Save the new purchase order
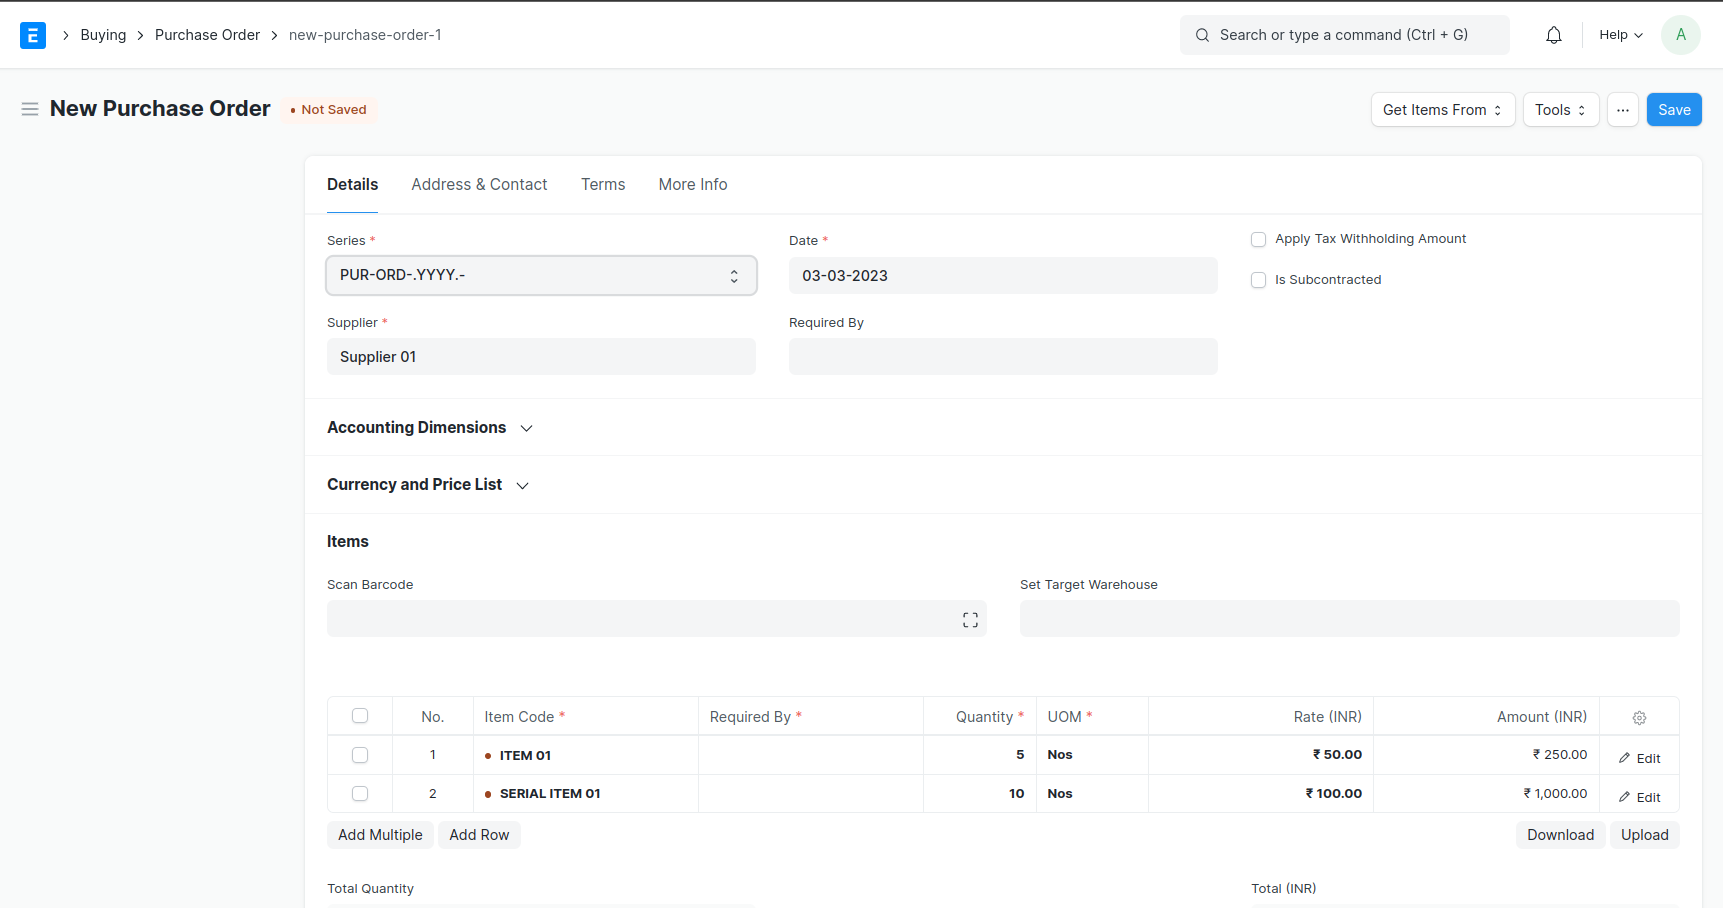 tap(1673, 109)
